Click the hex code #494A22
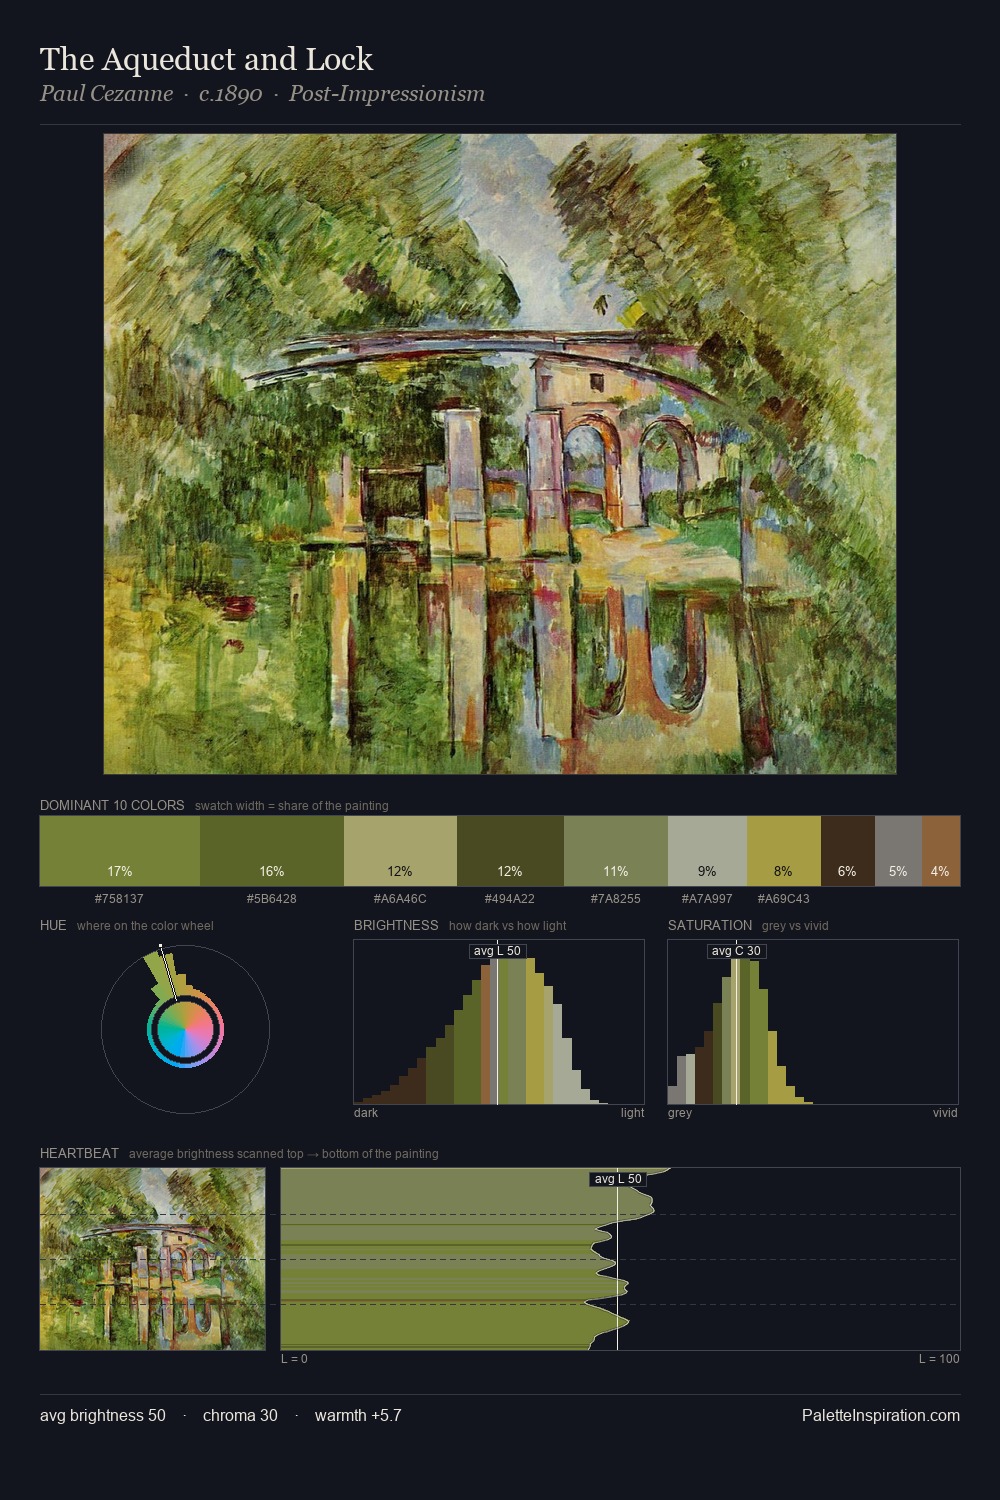This screenshot has width=1000, height=1500. [x=510, y=899]
